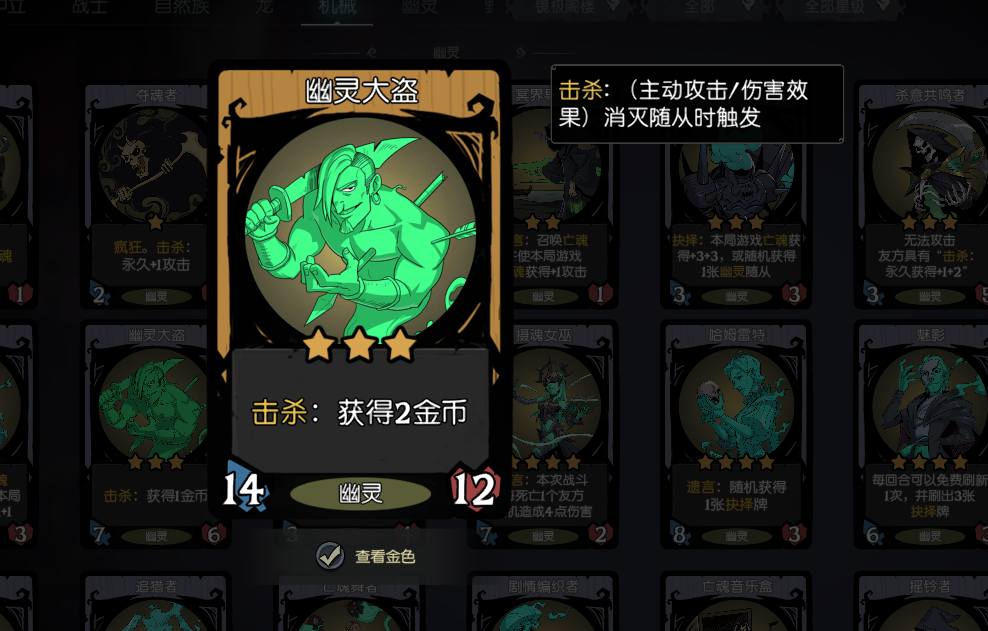Click the 击杀 keyword tooltip box
The width and height of the screenshot is (988, 631).
(x=697, y=104)
